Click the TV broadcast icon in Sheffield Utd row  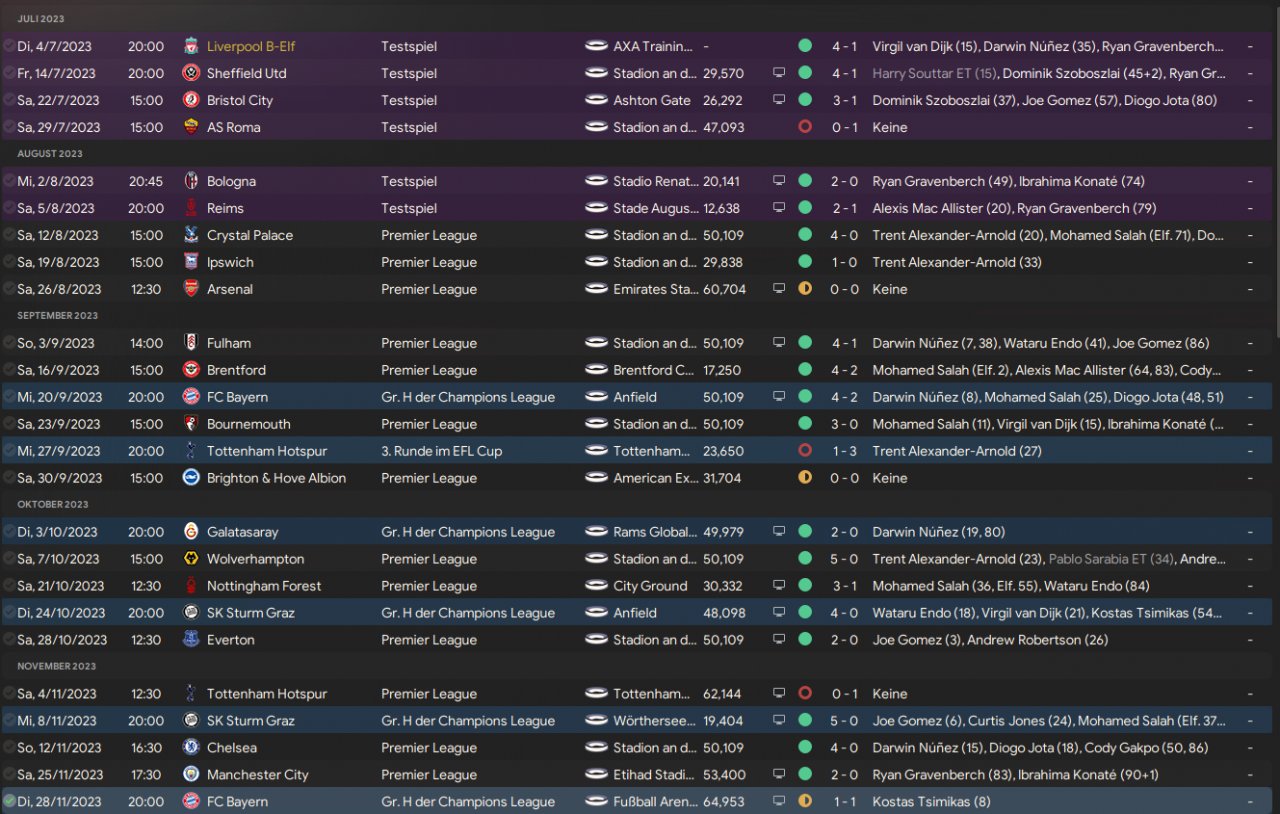pyautogui.click(x=779, y=73)
